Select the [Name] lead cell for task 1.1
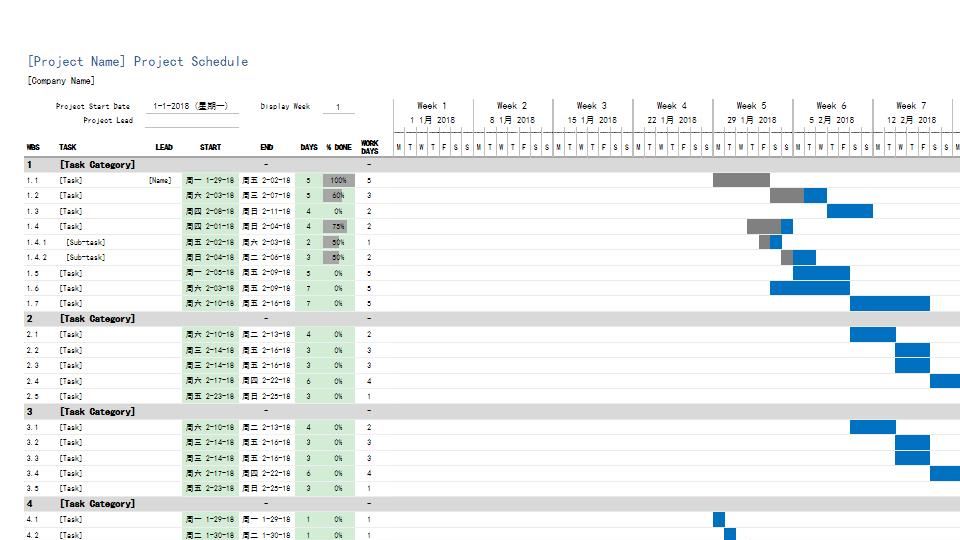Screen dimensions: 960x540 (160, 181)
